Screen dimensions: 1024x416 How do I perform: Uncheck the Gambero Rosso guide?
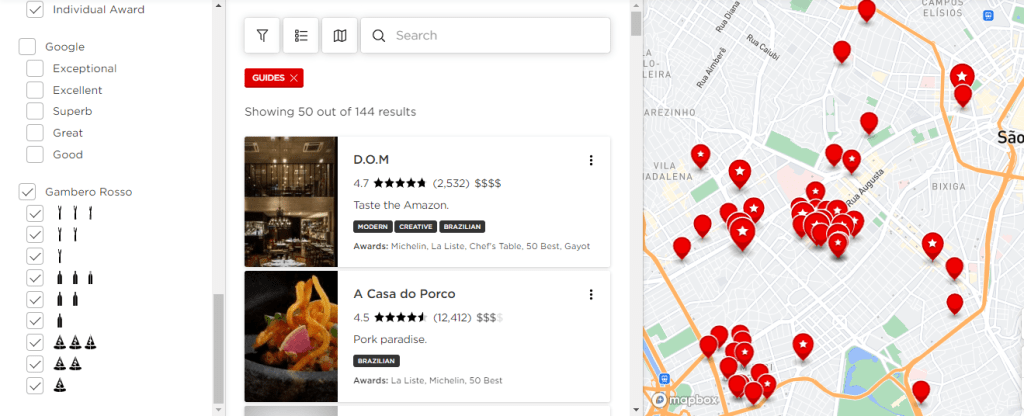tap(27, 192)
